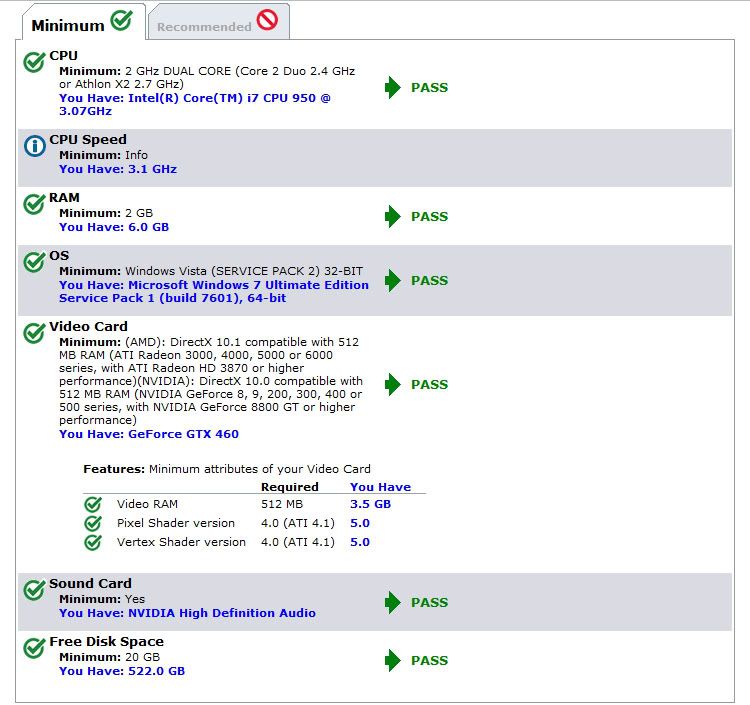Click the green checkmark beside Video Card
The image size is (750, 705).
pos(35,333)
